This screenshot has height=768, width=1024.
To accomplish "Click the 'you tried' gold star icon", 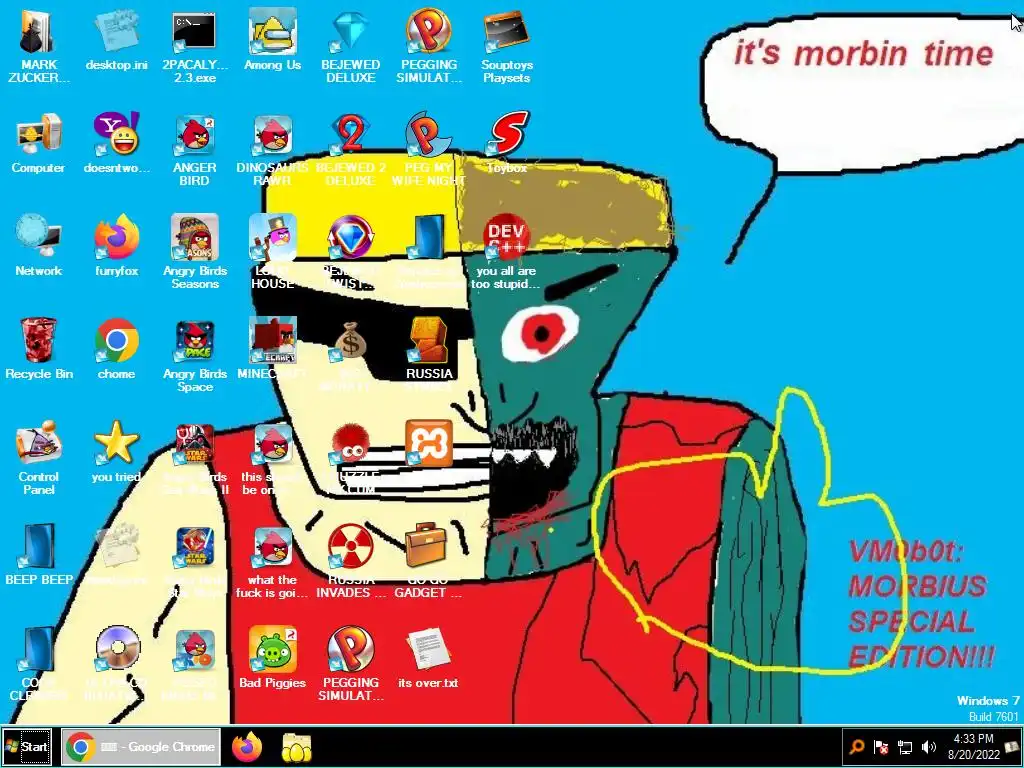I will tap(116, 443).
